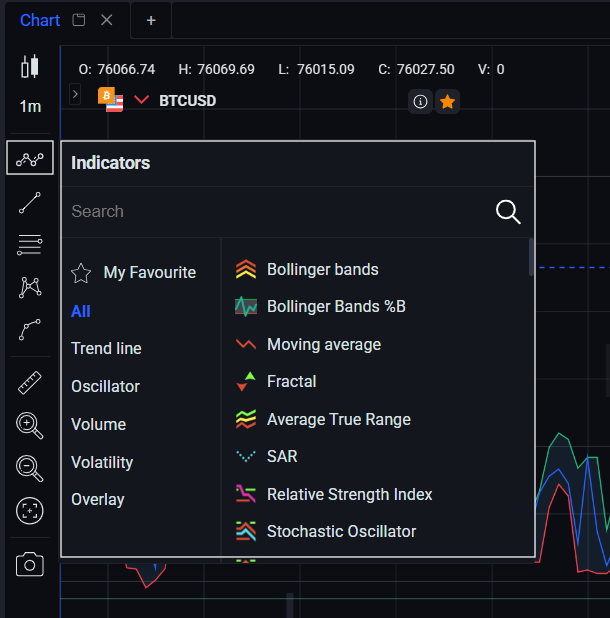Take a chart screenshot with camera icon
This screenshot has height=618, width=610.
pyautogui.click(x=30, y=564)
